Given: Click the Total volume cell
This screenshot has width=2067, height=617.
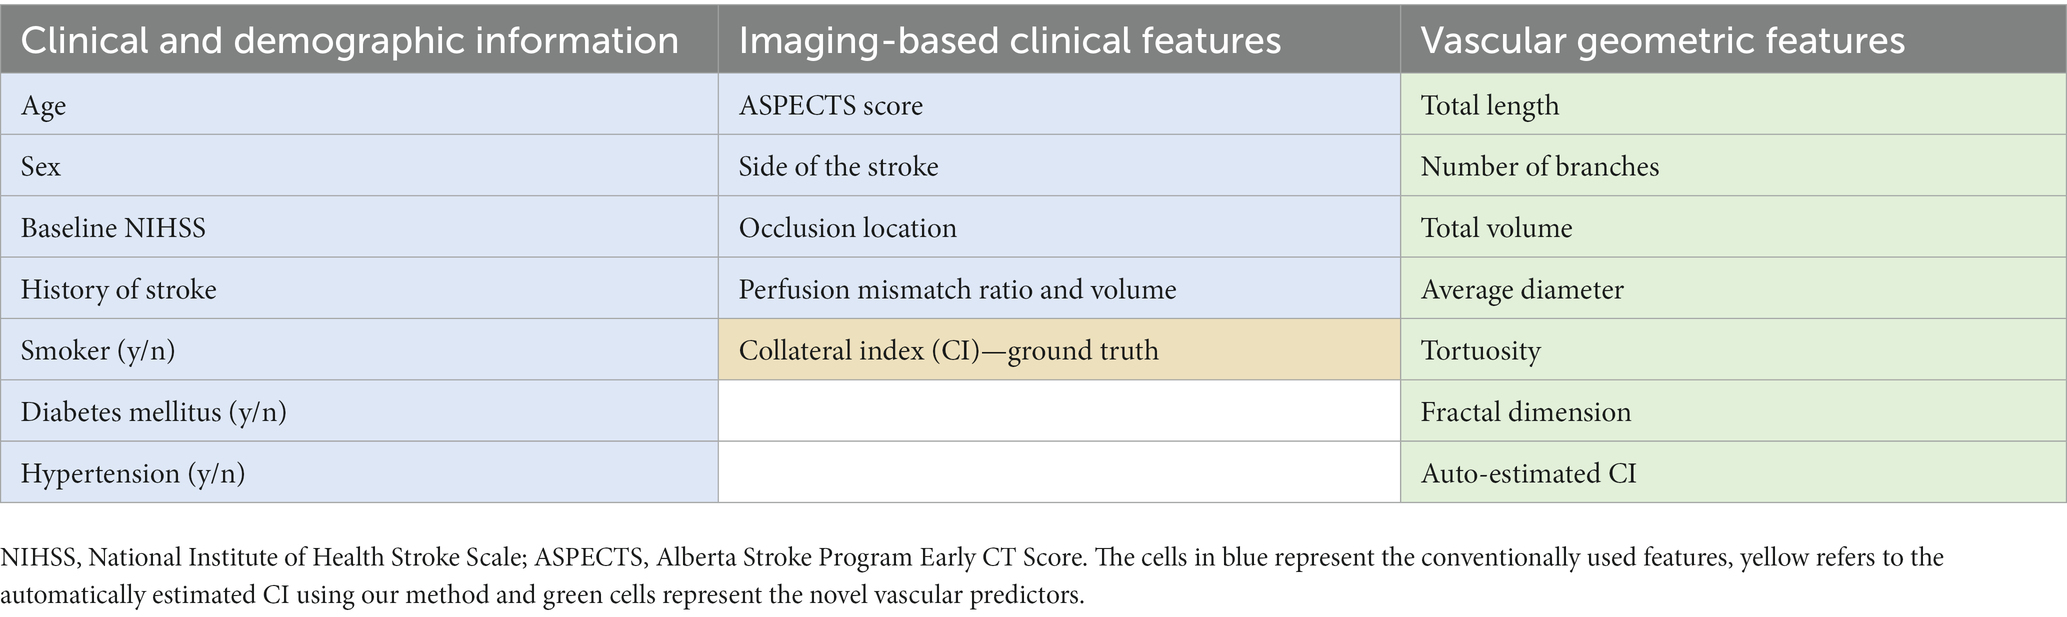Looking at the screenshot, I should tap(1733, 227).
